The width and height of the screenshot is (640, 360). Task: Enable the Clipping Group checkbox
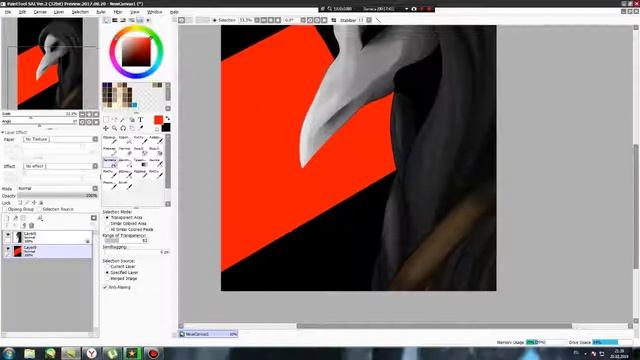(5, 209)
